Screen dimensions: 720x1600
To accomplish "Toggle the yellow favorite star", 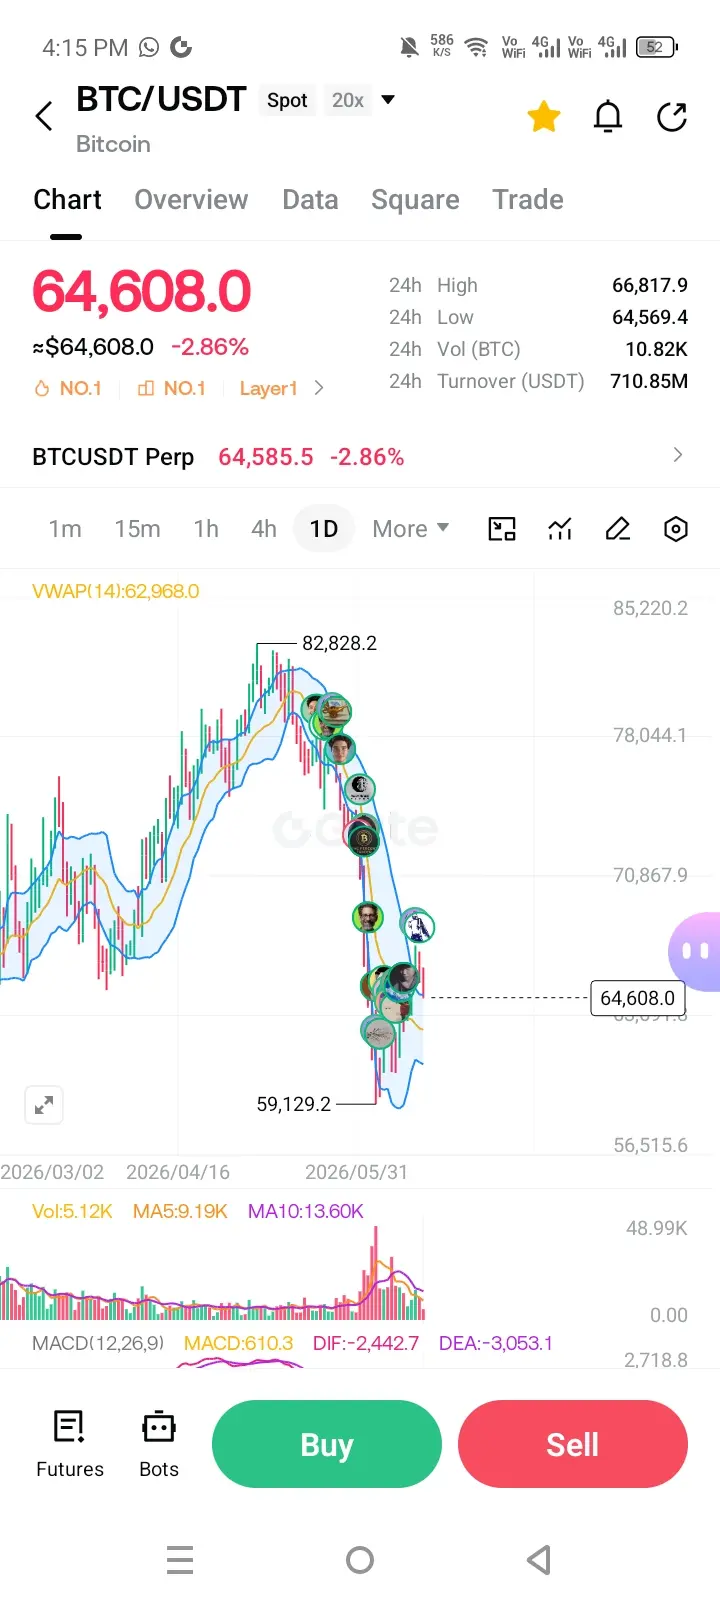I will point(544,117).
